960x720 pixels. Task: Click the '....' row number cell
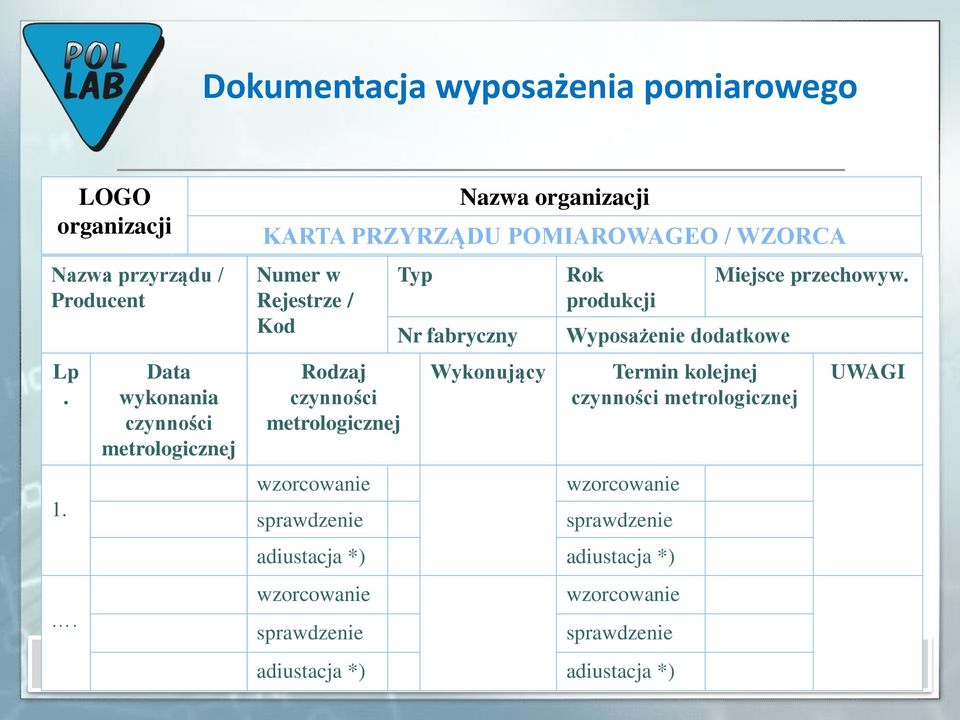(x=66, y=633)
